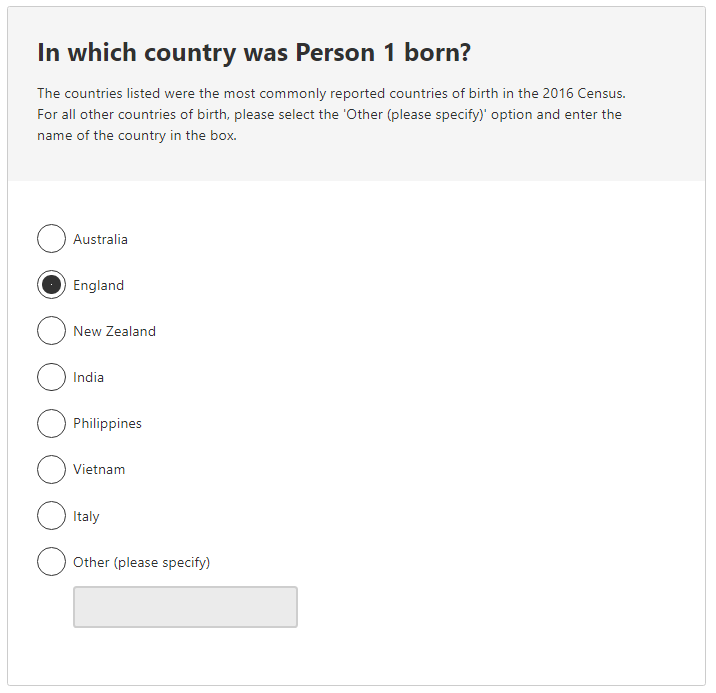Viewport: 716px width, 693px height.
Task: Choose the New Zealand radio button
Action: tap(51, 331)
